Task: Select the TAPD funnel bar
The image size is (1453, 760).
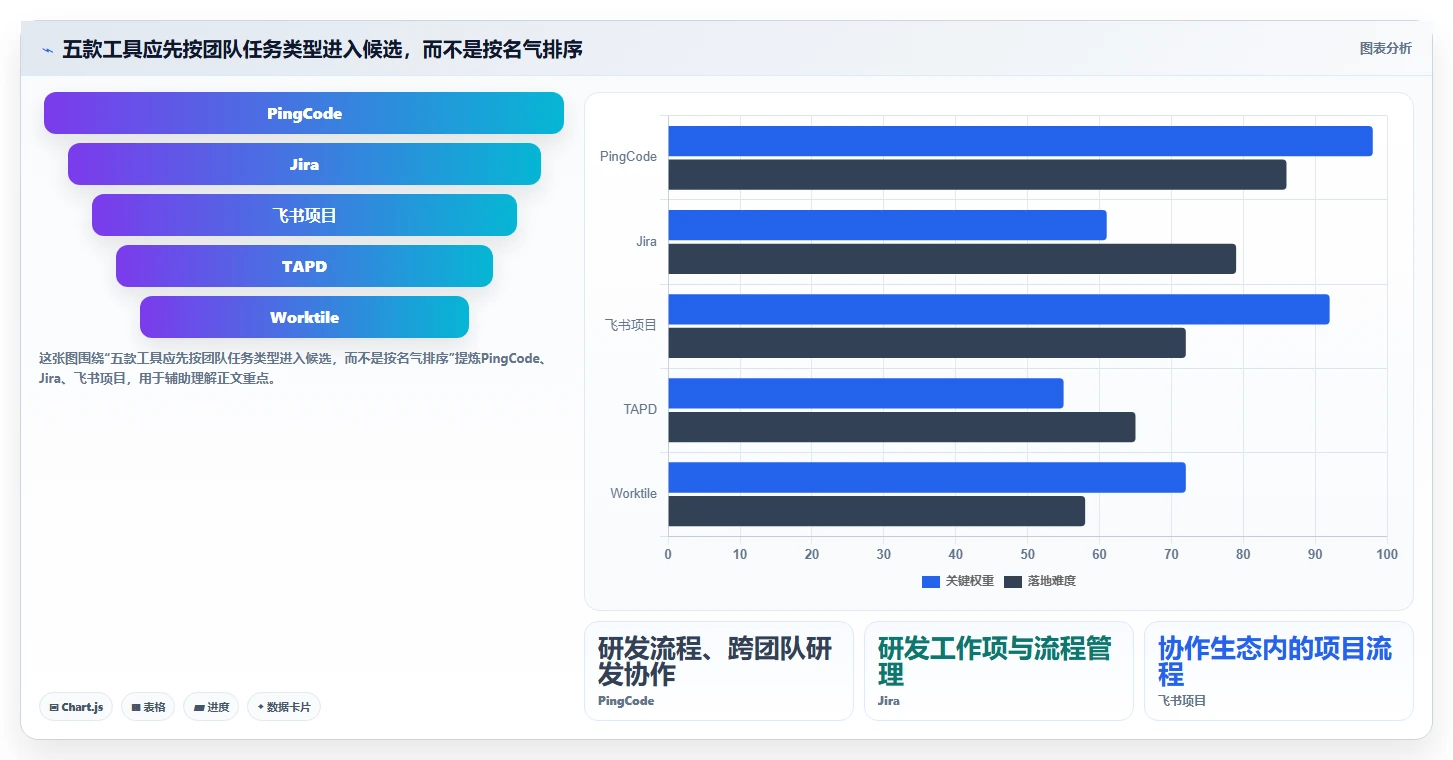Action: (x=304, y=266)
